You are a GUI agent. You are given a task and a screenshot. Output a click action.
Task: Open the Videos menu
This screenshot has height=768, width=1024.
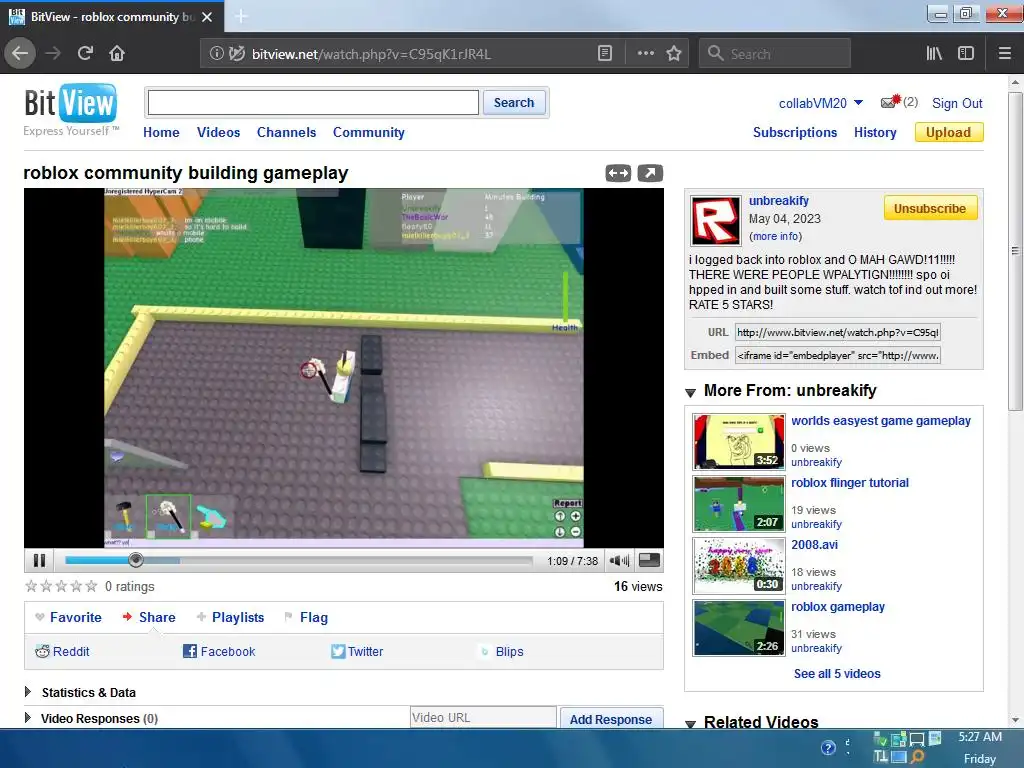(x=218, y=132)
